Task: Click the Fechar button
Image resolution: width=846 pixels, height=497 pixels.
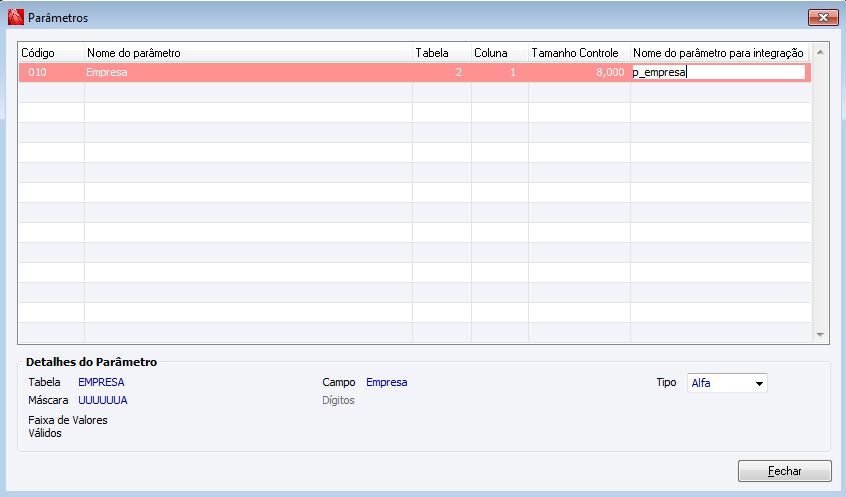Action: tap(784, 471)
